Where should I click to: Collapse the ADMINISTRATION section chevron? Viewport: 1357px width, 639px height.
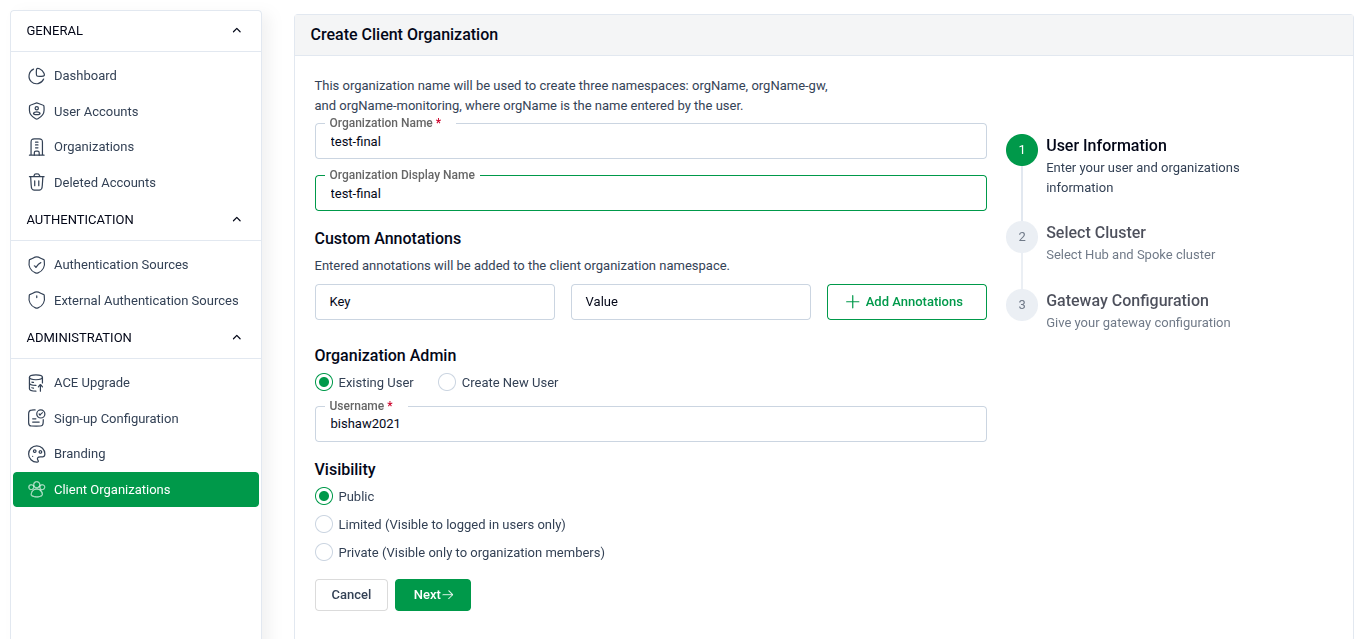(x=237, y=338)
